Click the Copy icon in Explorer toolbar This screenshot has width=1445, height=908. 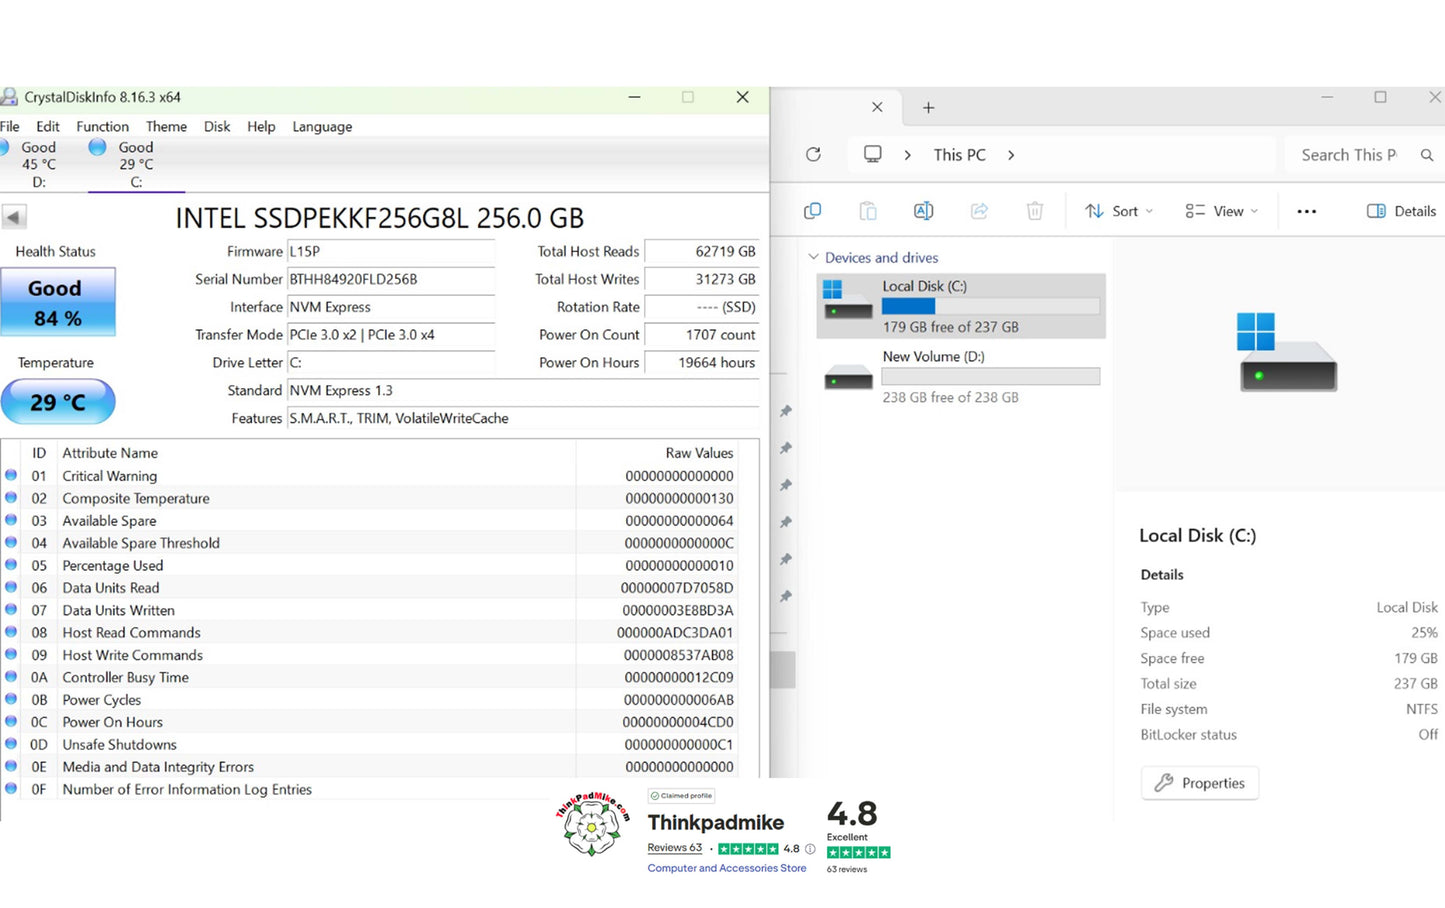(x=813, y=211)
